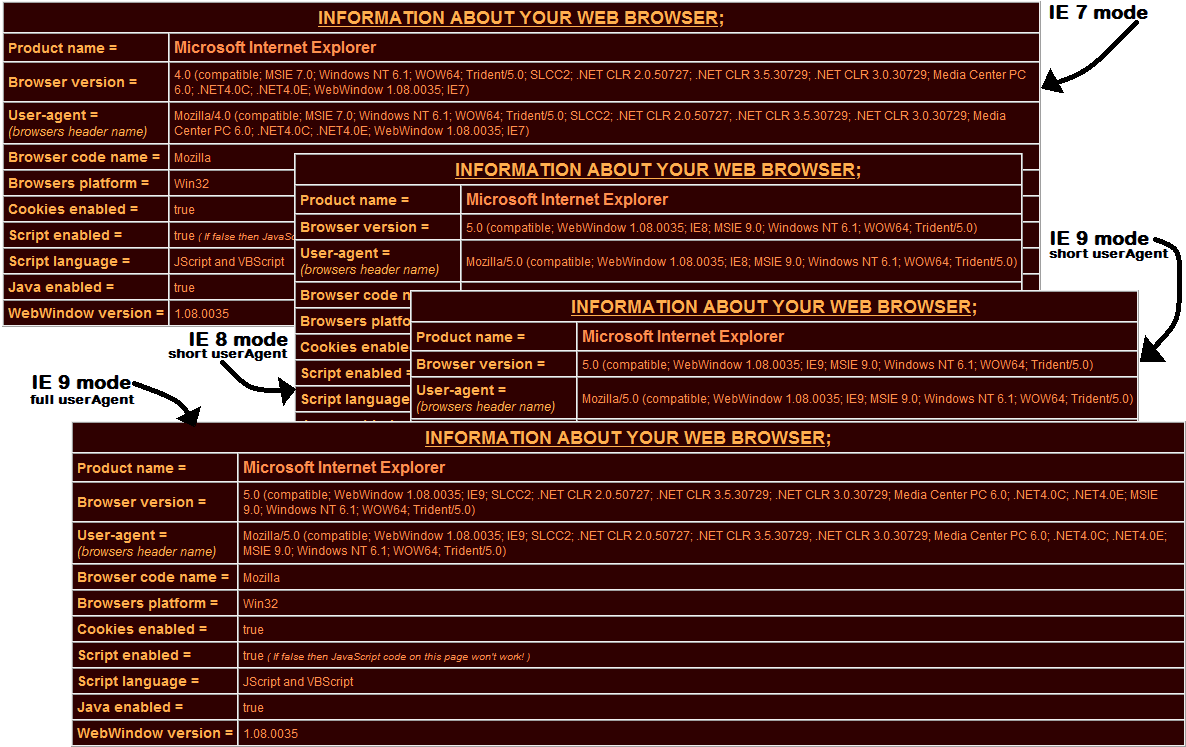Select Product name label in the top table
The height and width of the screenshot is (747, 1186).
(62, 47)
